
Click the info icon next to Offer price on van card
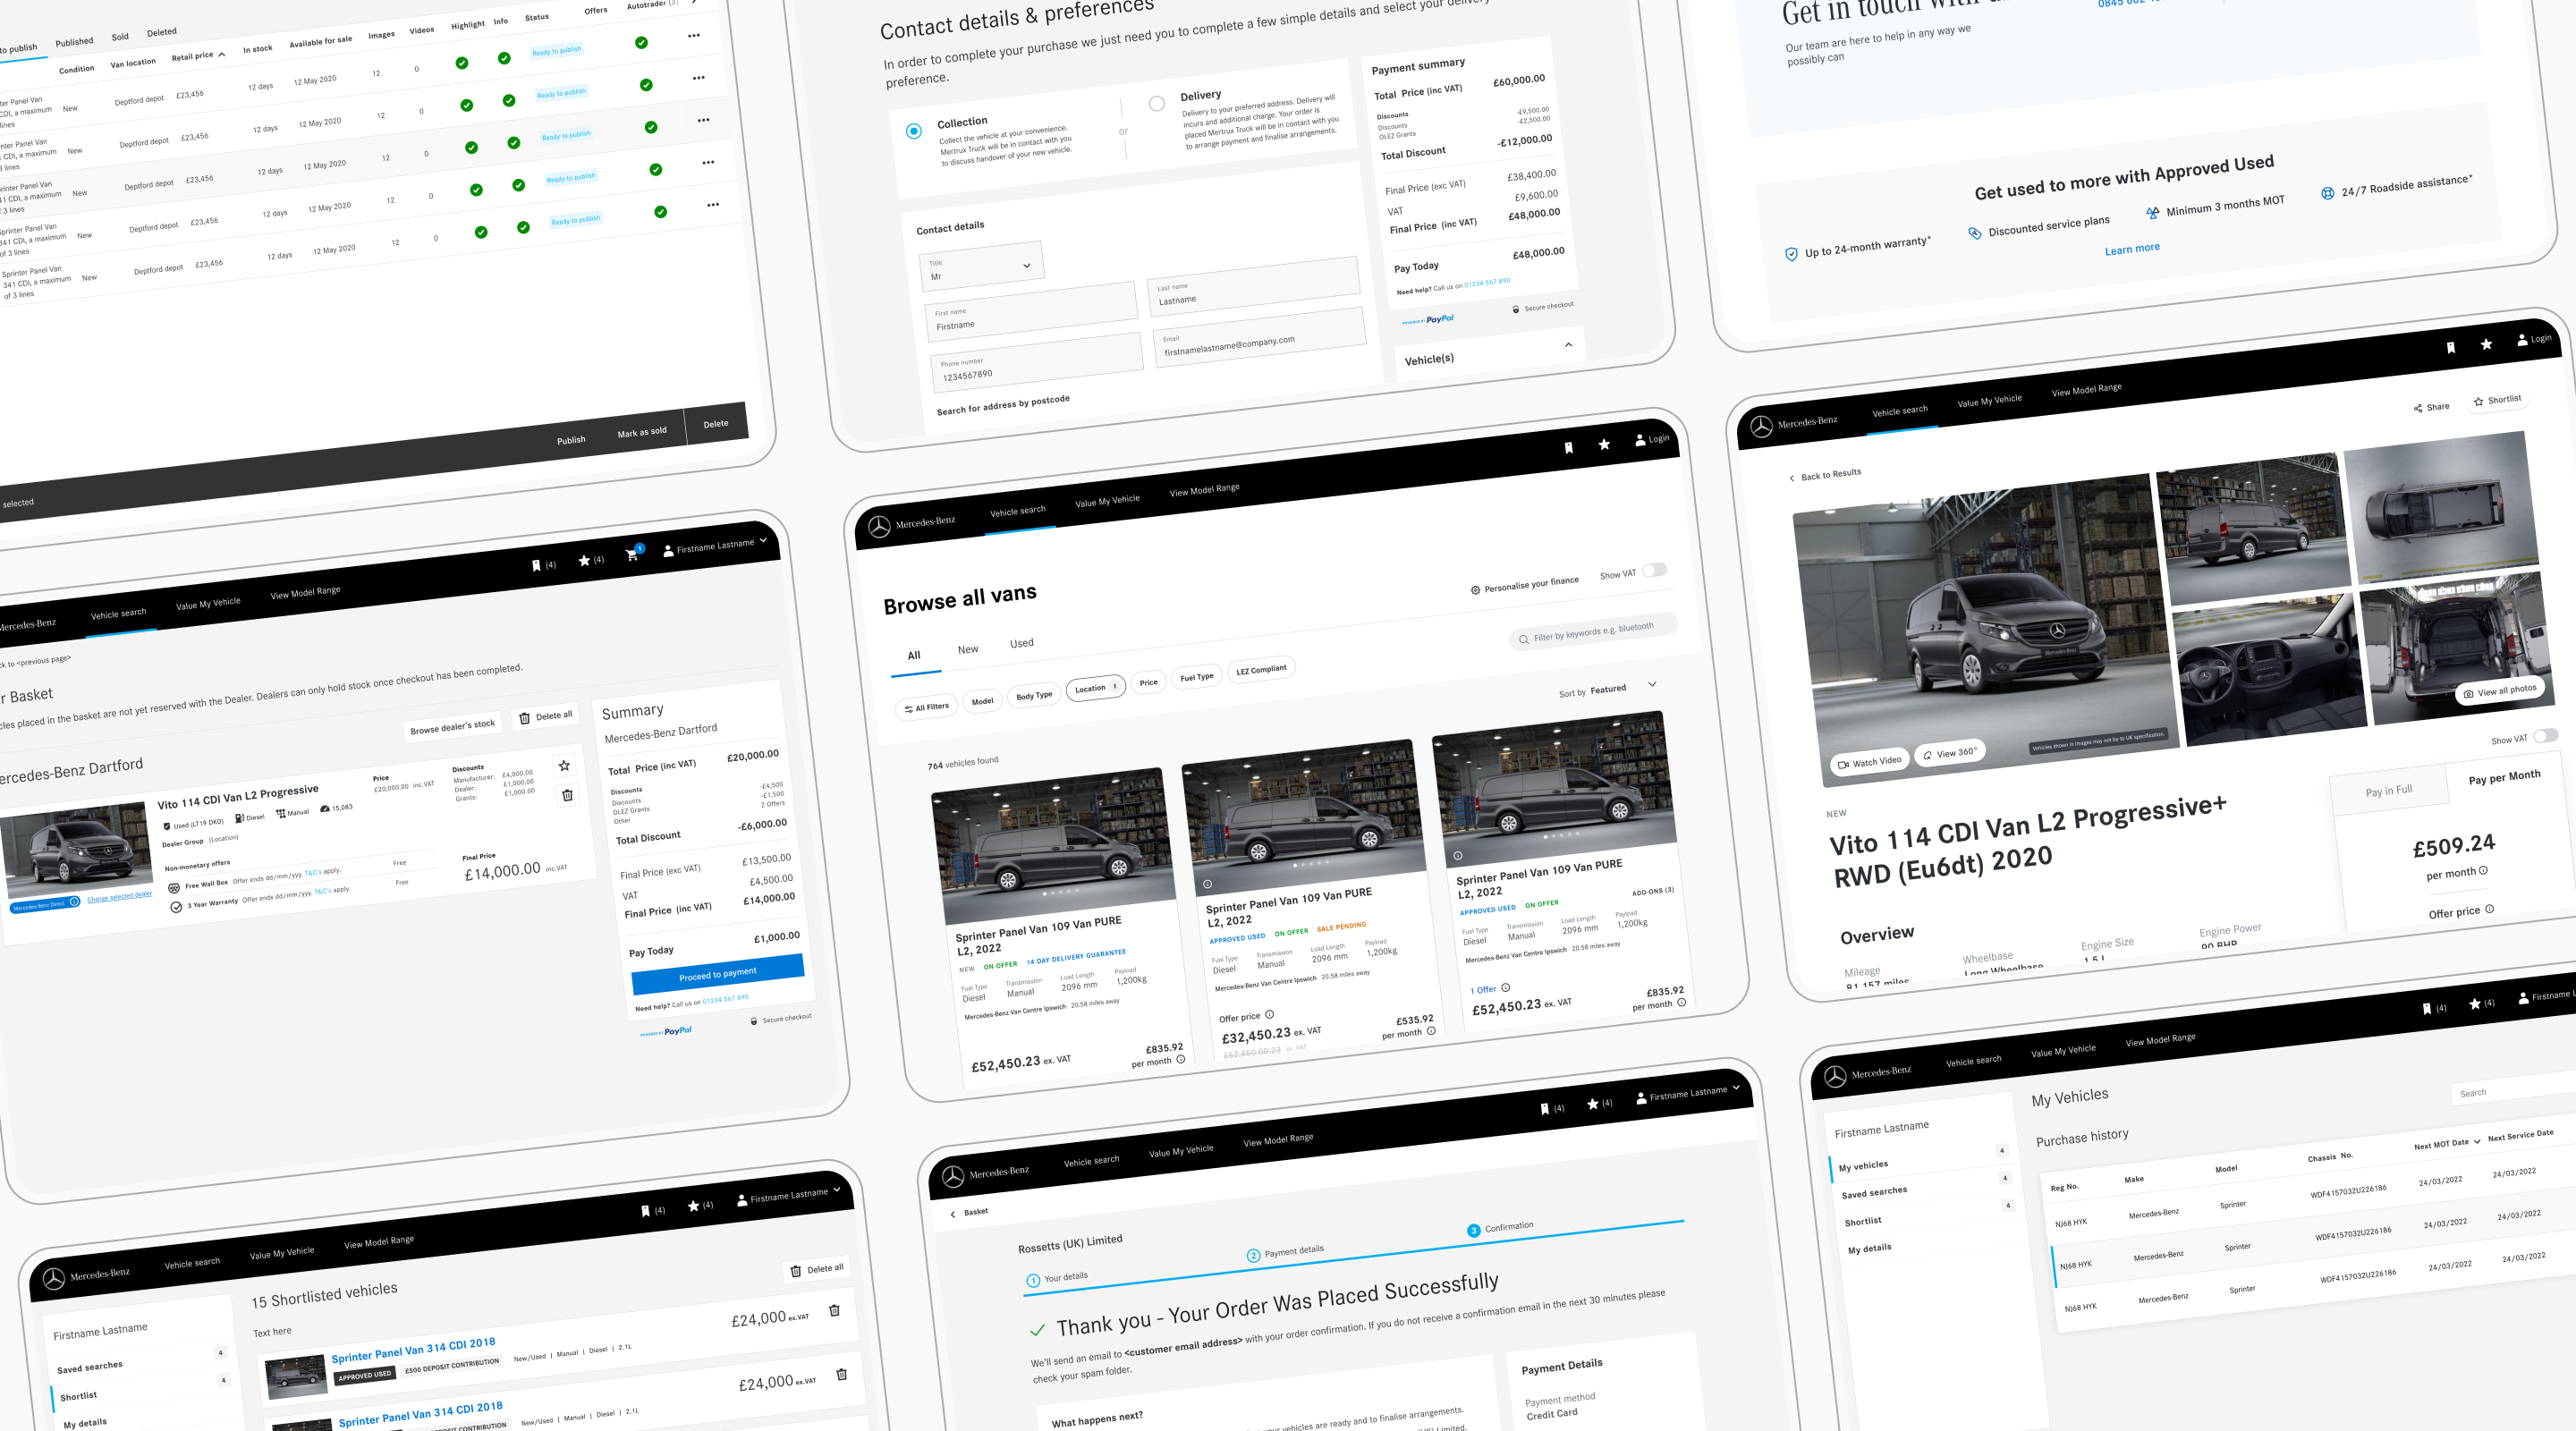(x=1270, y=1014)
